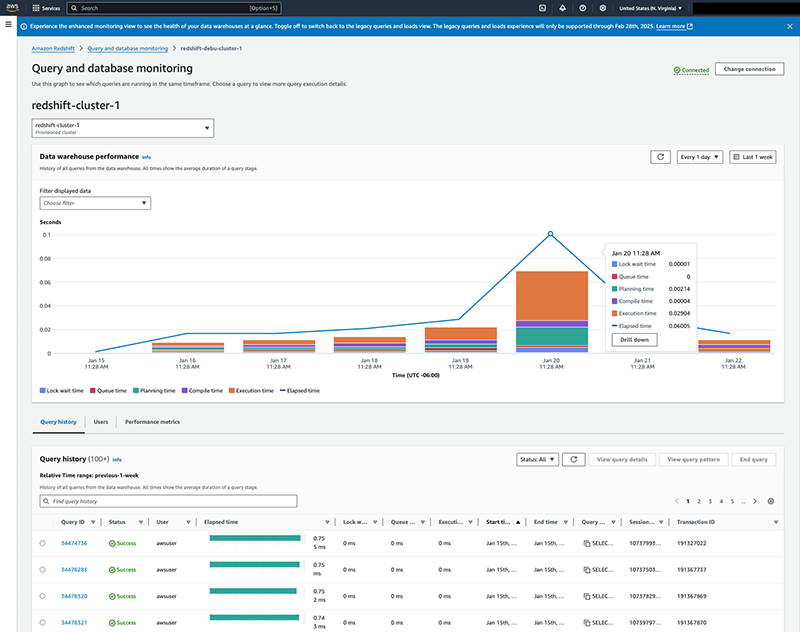Click the Drill down button in the tooltip
800x632 pixels.
pyautogui.click(x=633, y=338)
